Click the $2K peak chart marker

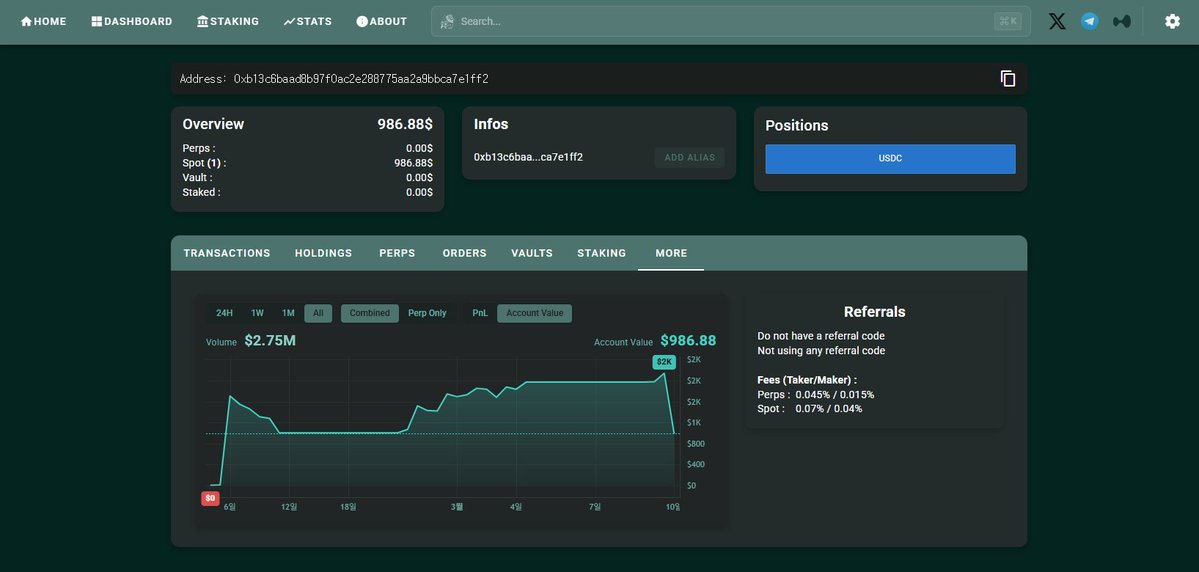(663, 362)
